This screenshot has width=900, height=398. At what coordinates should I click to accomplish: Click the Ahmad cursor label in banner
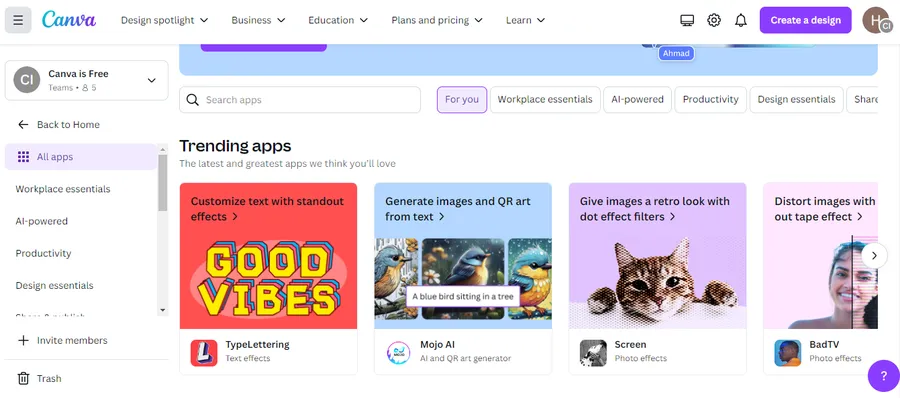676,53
